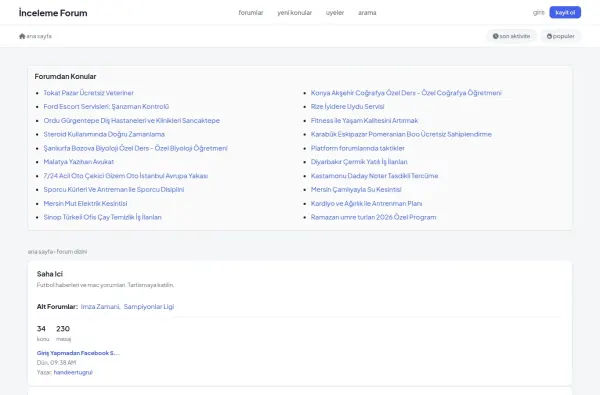Open Karabük Eskipazar Pomeranian Boo topic

coord(401,134)
